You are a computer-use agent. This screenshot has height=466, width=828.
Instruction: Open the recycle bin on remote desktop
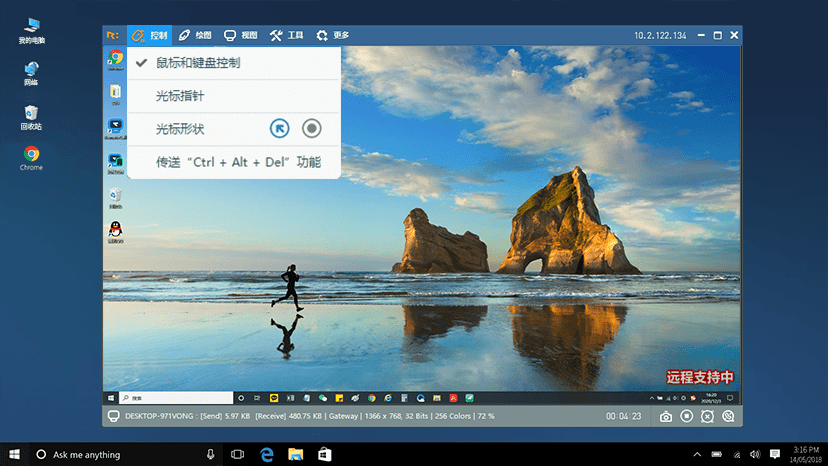(x=116, y=198)
